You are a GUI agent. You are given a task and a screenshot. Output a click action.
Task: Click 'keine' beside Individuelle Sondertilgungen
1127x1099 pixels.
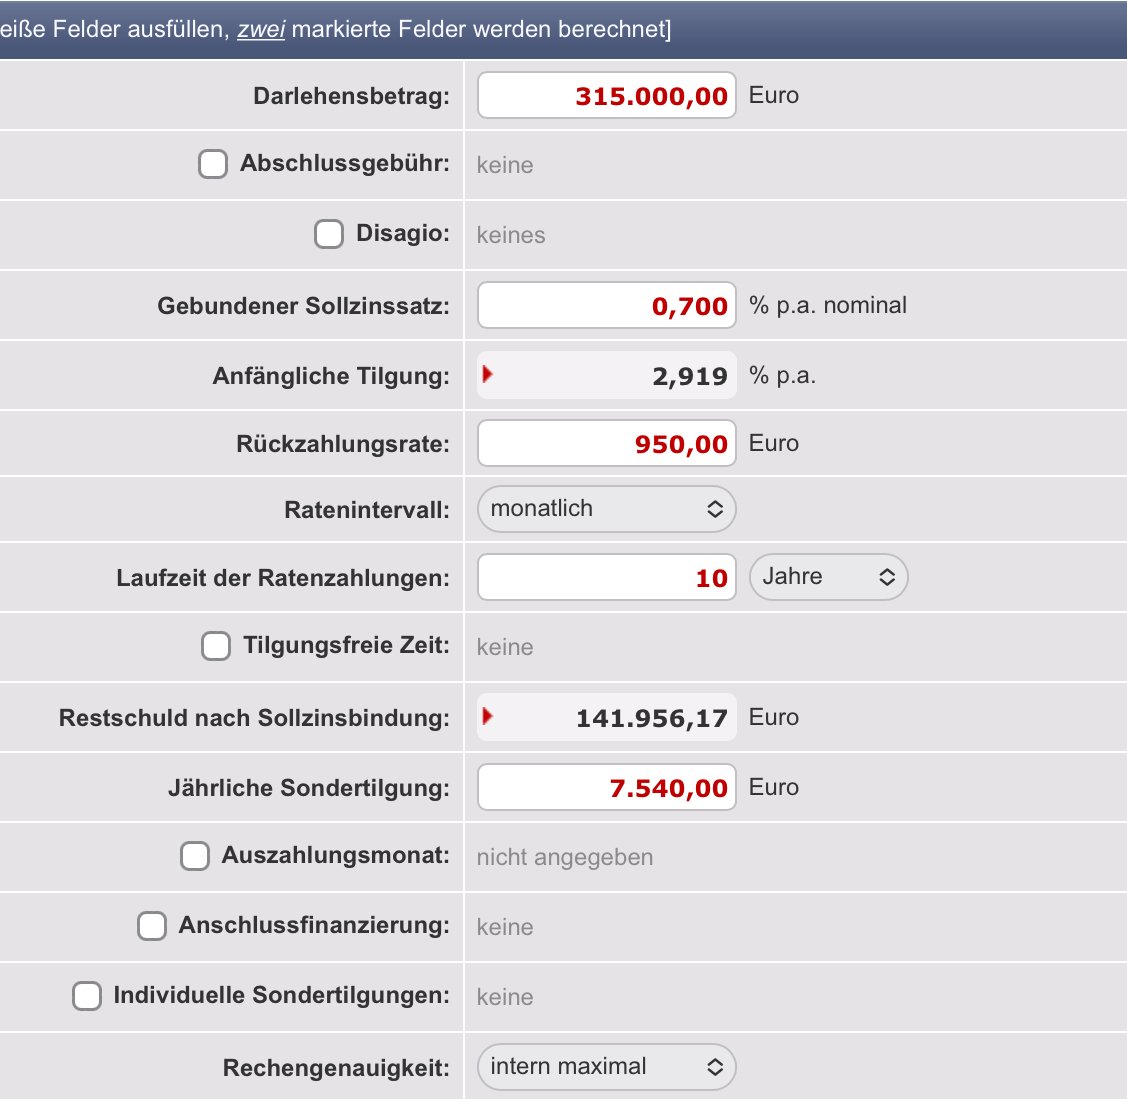(505, 997)
